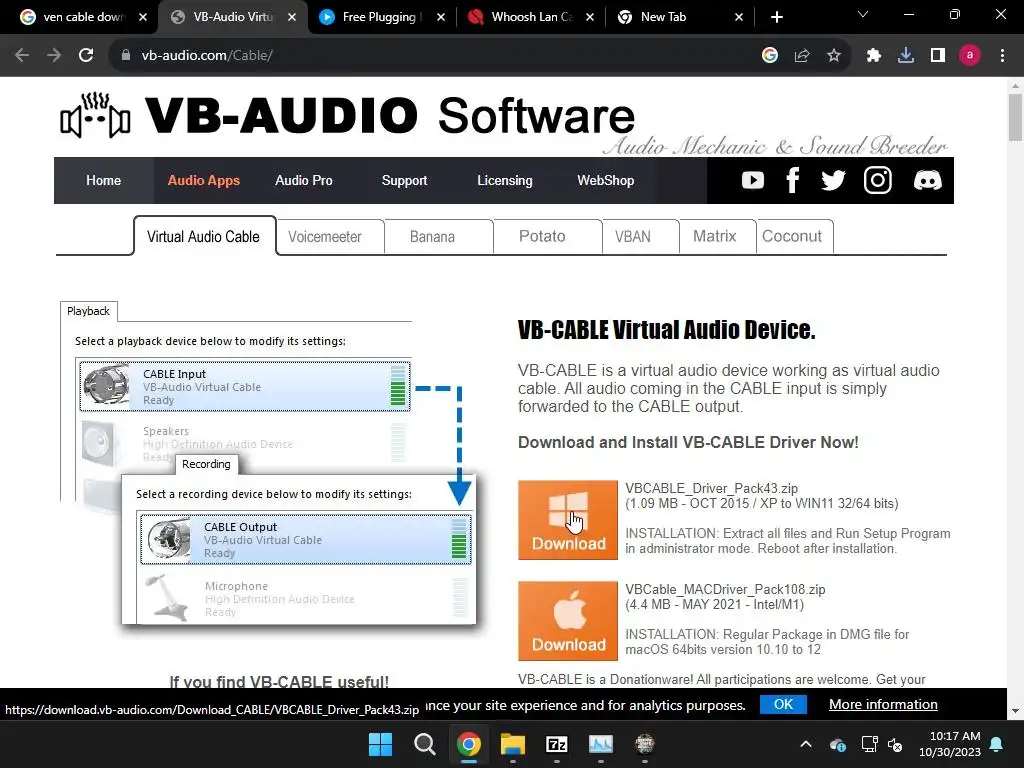Close the Free Plugging browser tab
This screenshot has height=768, width=1024.
coord(441,18)
